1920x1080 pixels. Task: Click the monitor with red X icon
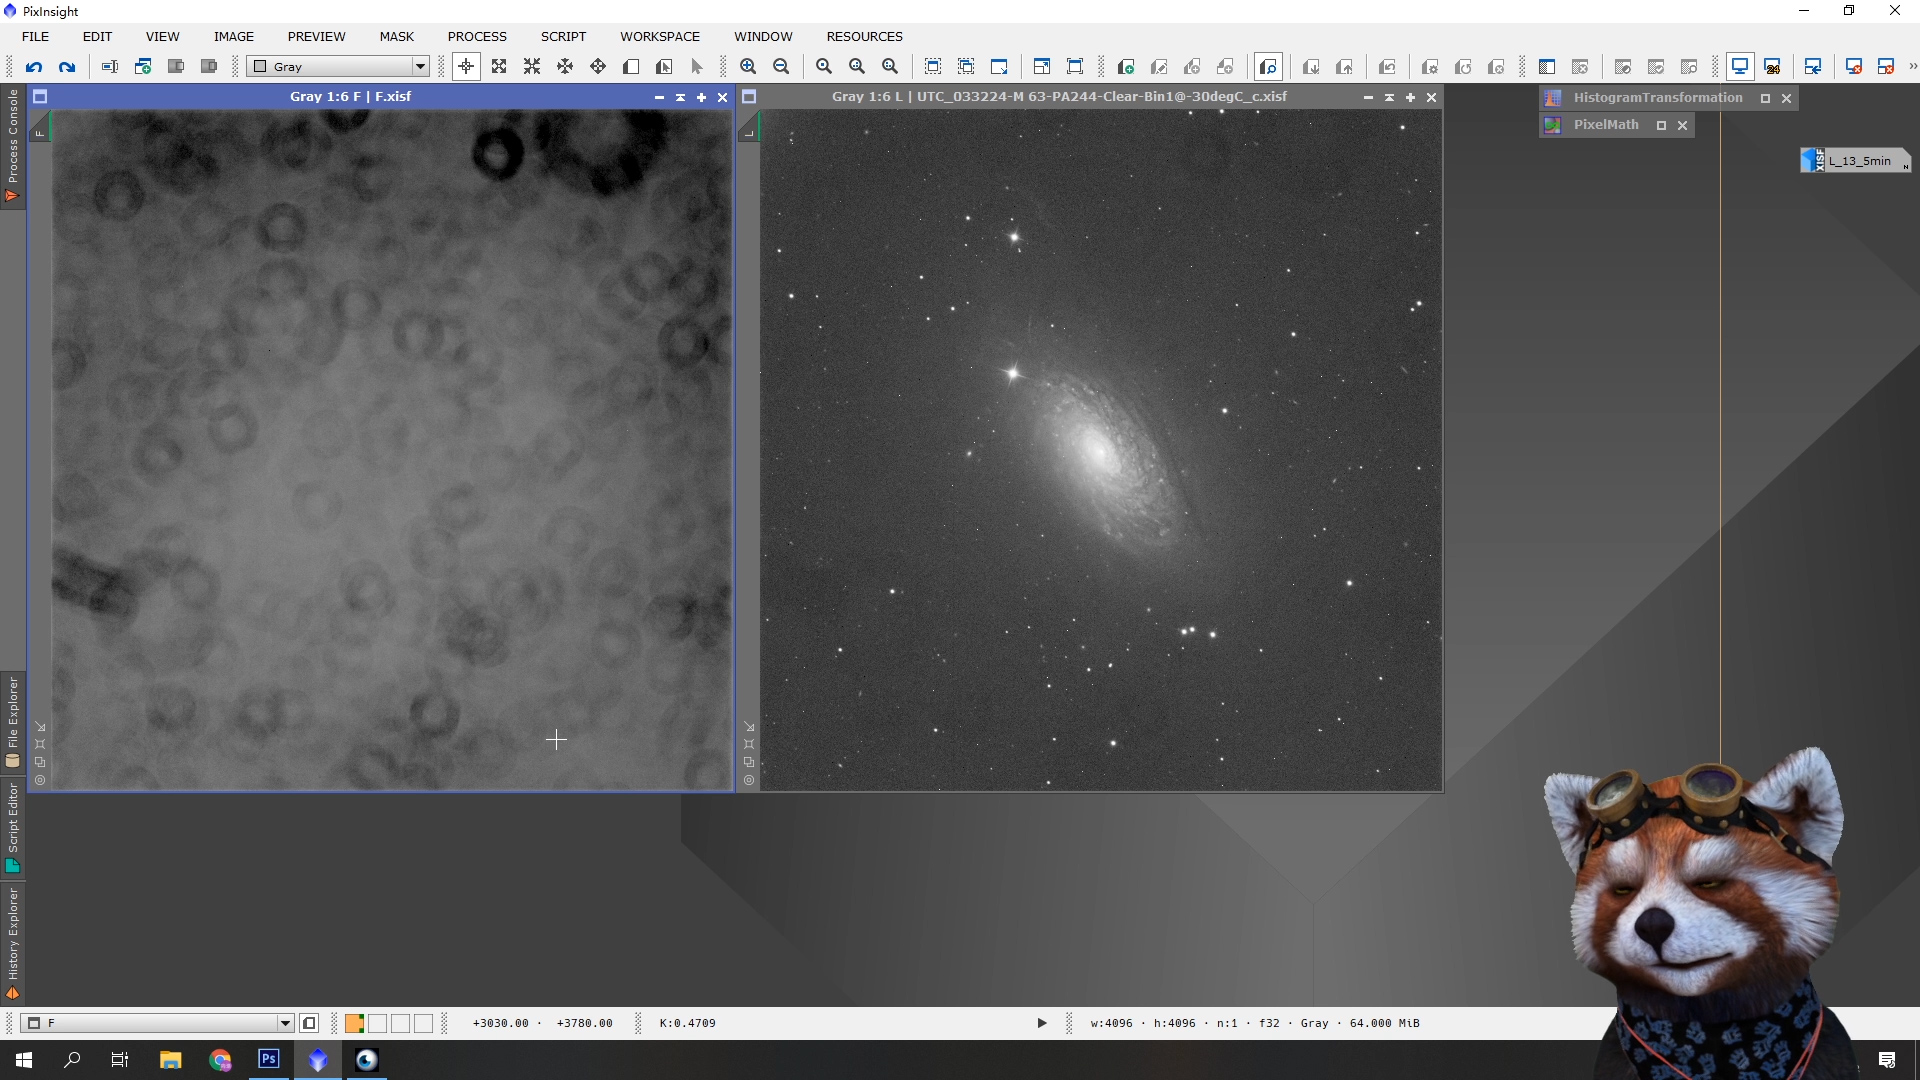click(x=1854, y=67)
